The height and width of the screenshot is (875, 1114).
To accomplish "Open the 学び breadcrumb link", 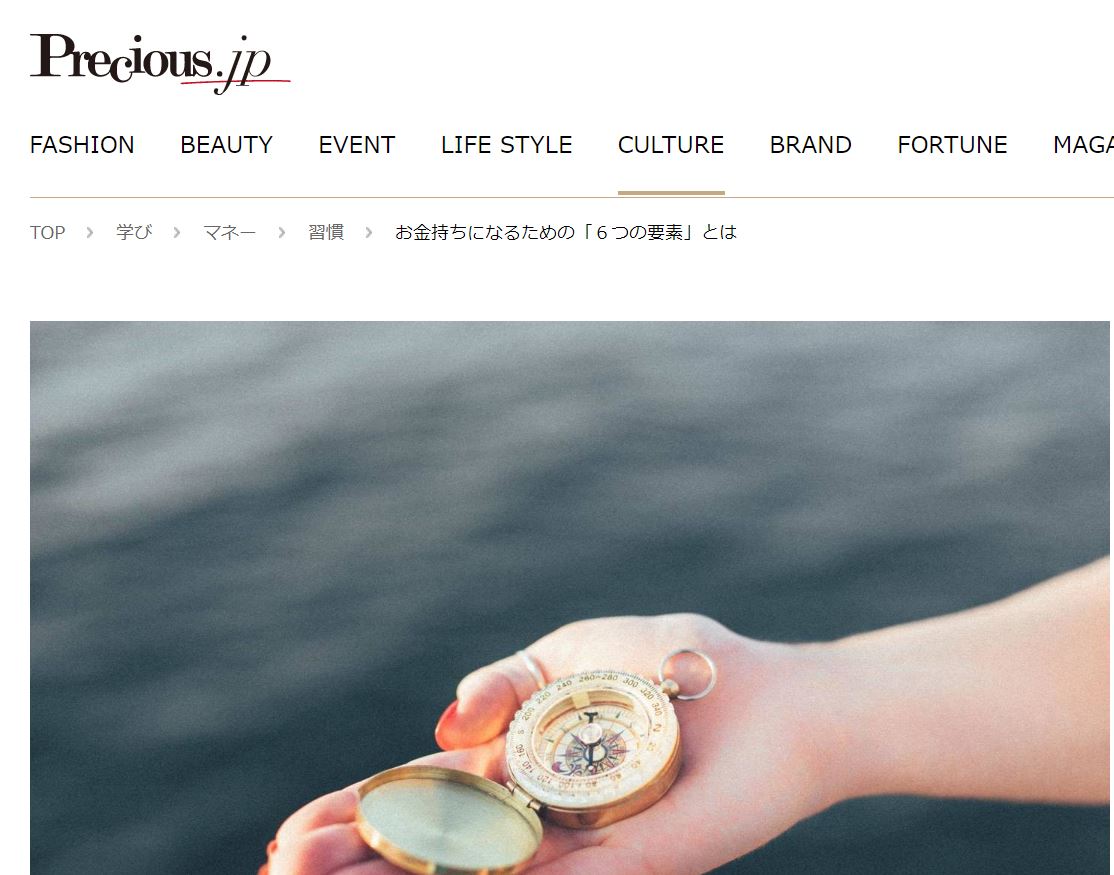I will [x=134, y=232].
